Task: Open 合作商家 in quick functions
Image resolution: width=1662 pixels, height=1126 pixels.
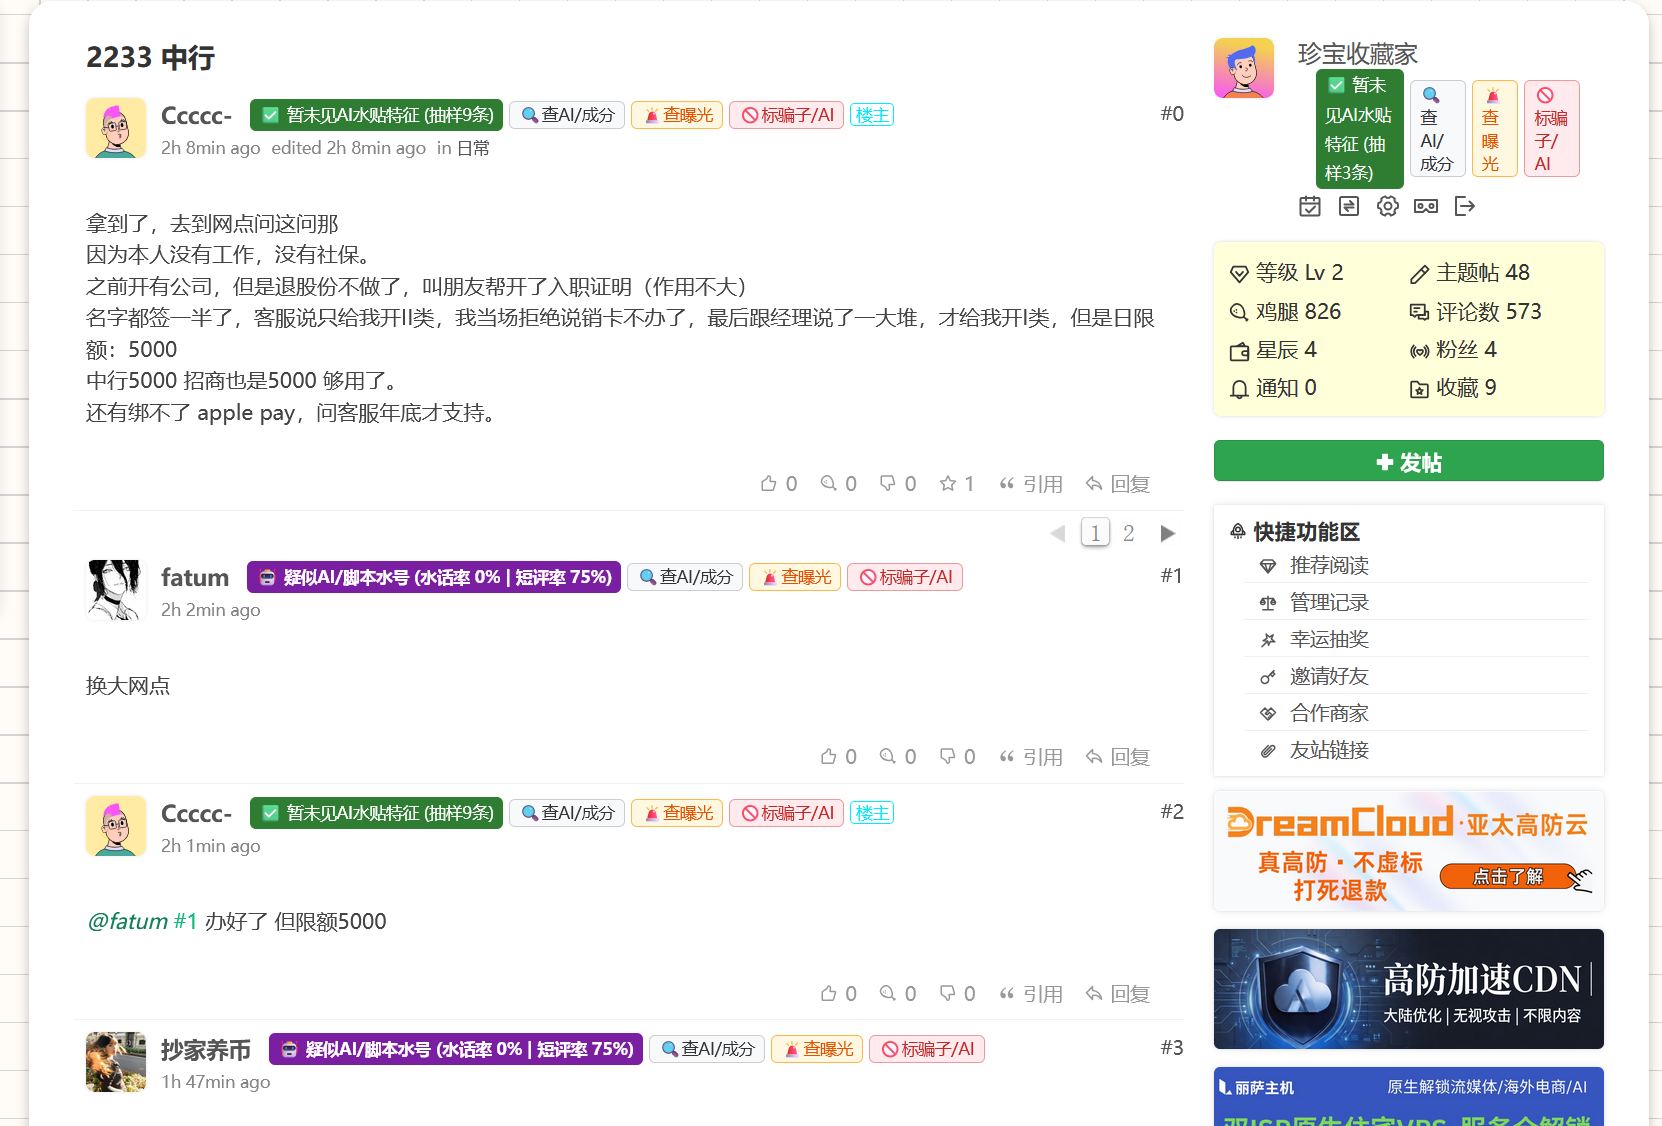Action: [x=1329, y=713]
